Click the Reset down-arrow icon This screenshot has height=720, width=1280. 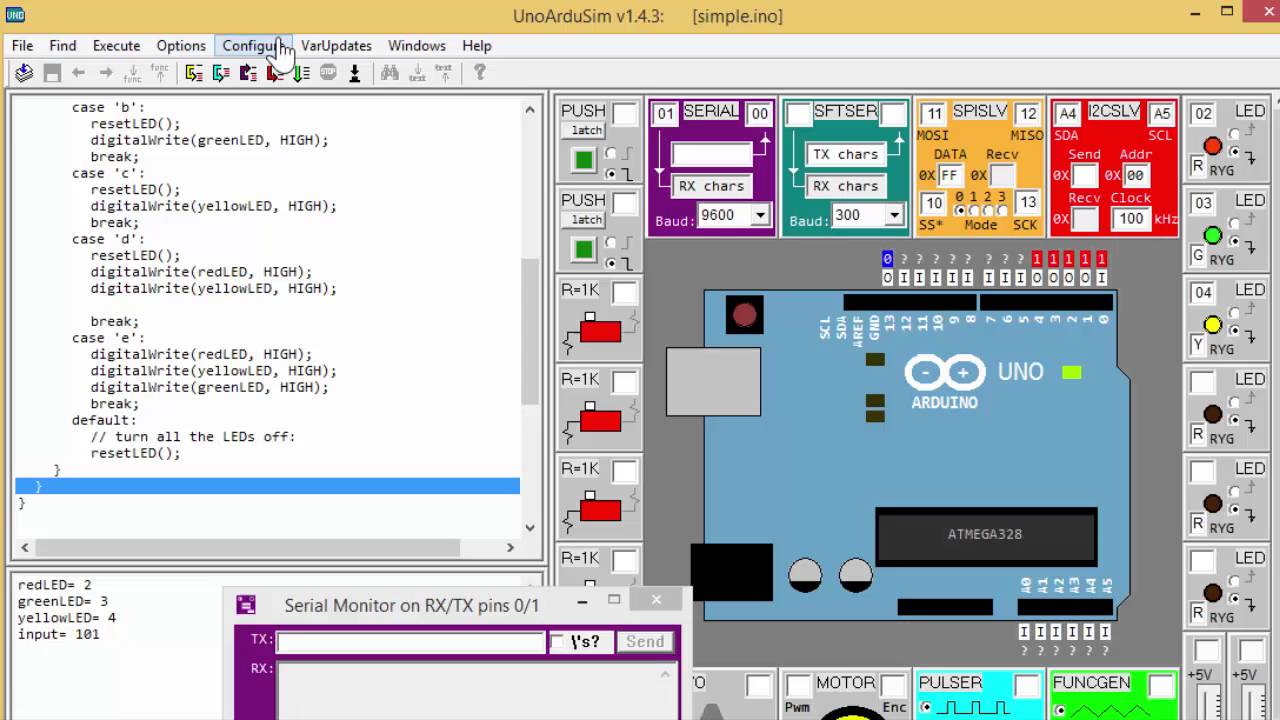[354, 73]
